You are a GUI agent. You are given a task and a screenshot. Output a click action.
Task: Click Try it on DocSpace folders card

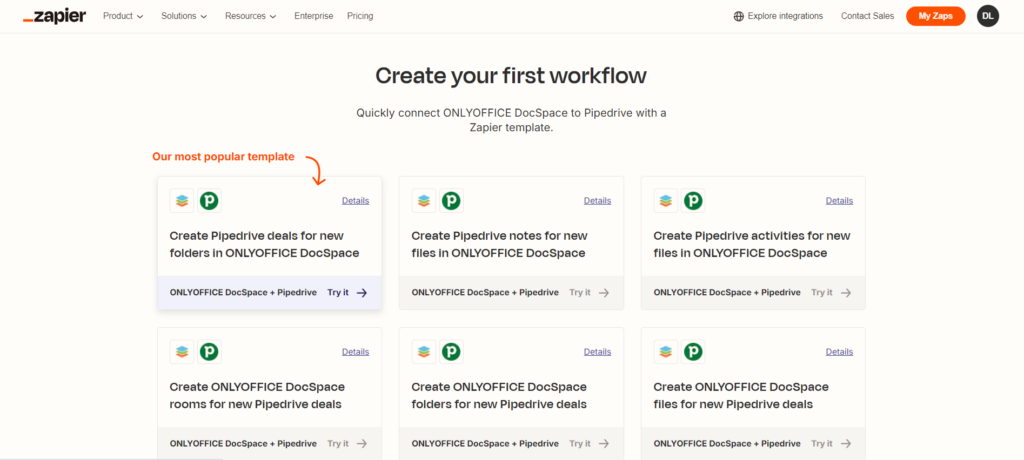coord(580,444)
